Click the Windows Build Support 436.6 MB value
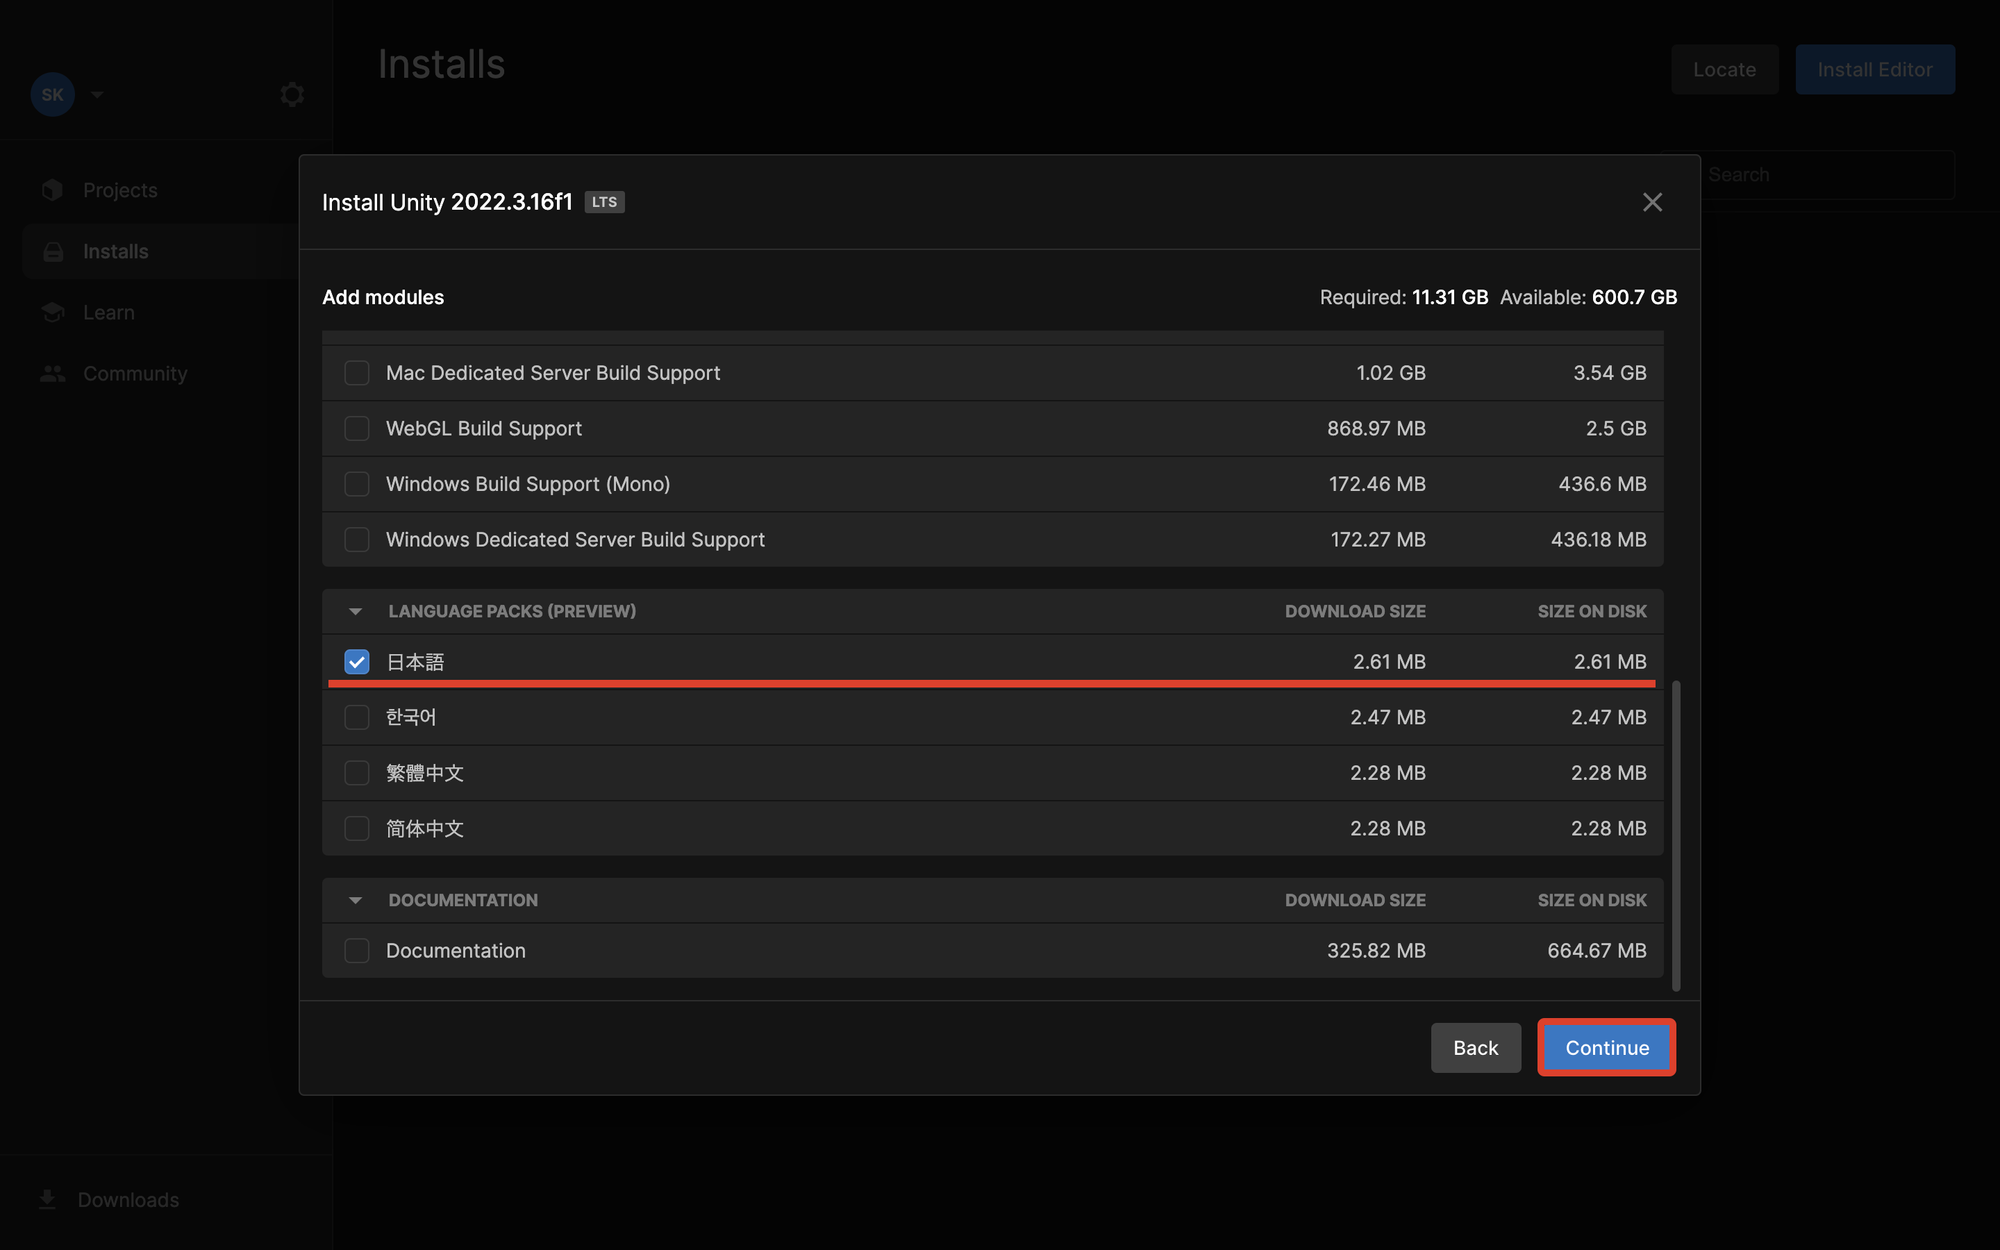Viewport: 2000px width, 1250px height. (x=1602, y=484)
